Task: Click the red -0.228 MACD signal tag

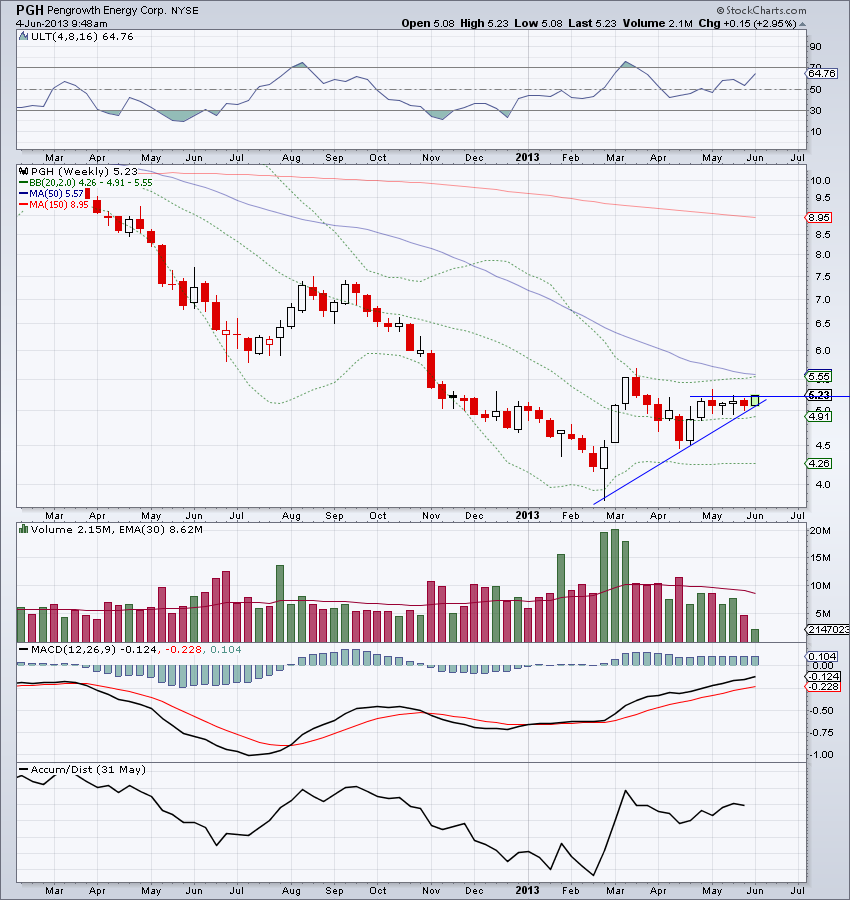Action: (824, 686)
